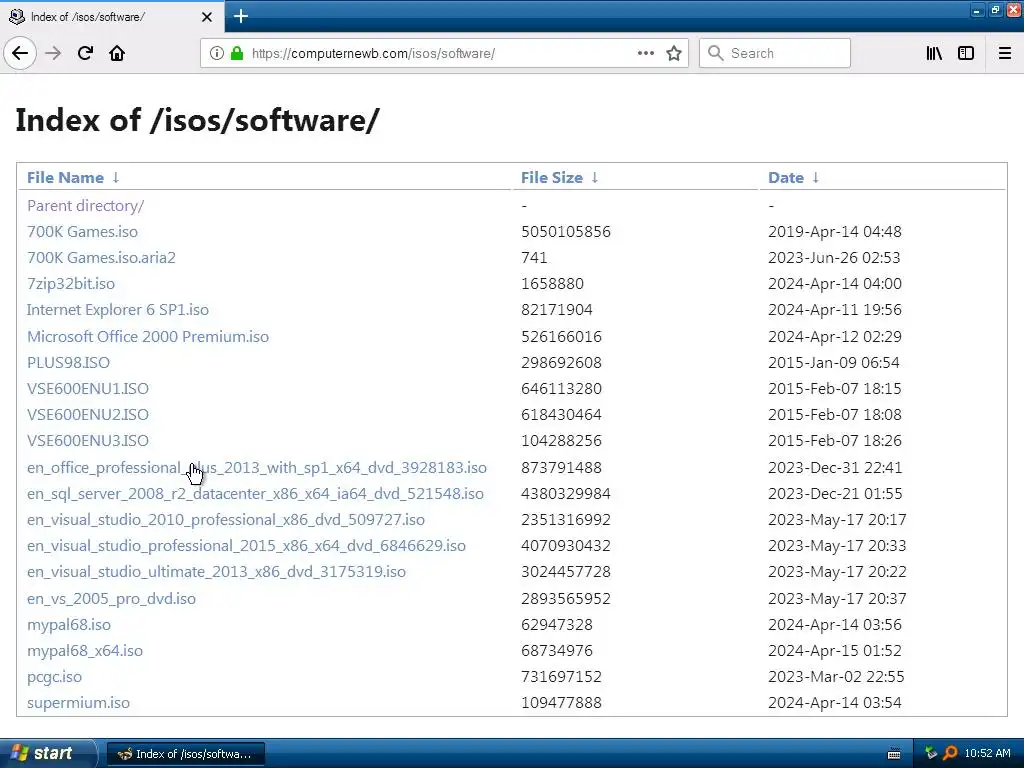Select file size value 109477888
Image resolution: width=1024 pixels, height=768 pixels.
(x=561, y=703)
